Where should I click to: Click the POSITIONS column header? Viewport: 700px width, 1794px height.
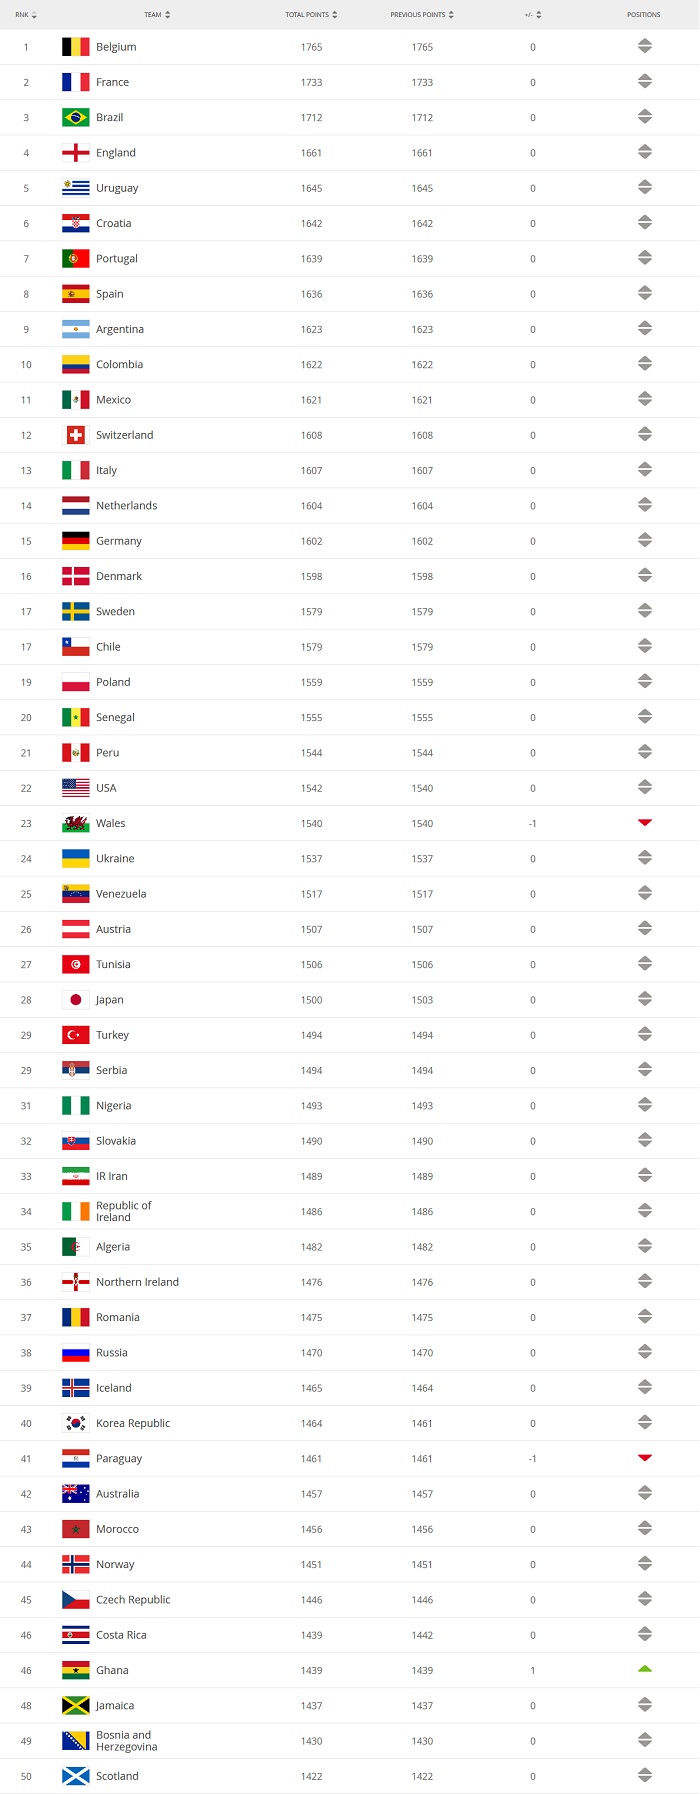(x=644, y=15)
